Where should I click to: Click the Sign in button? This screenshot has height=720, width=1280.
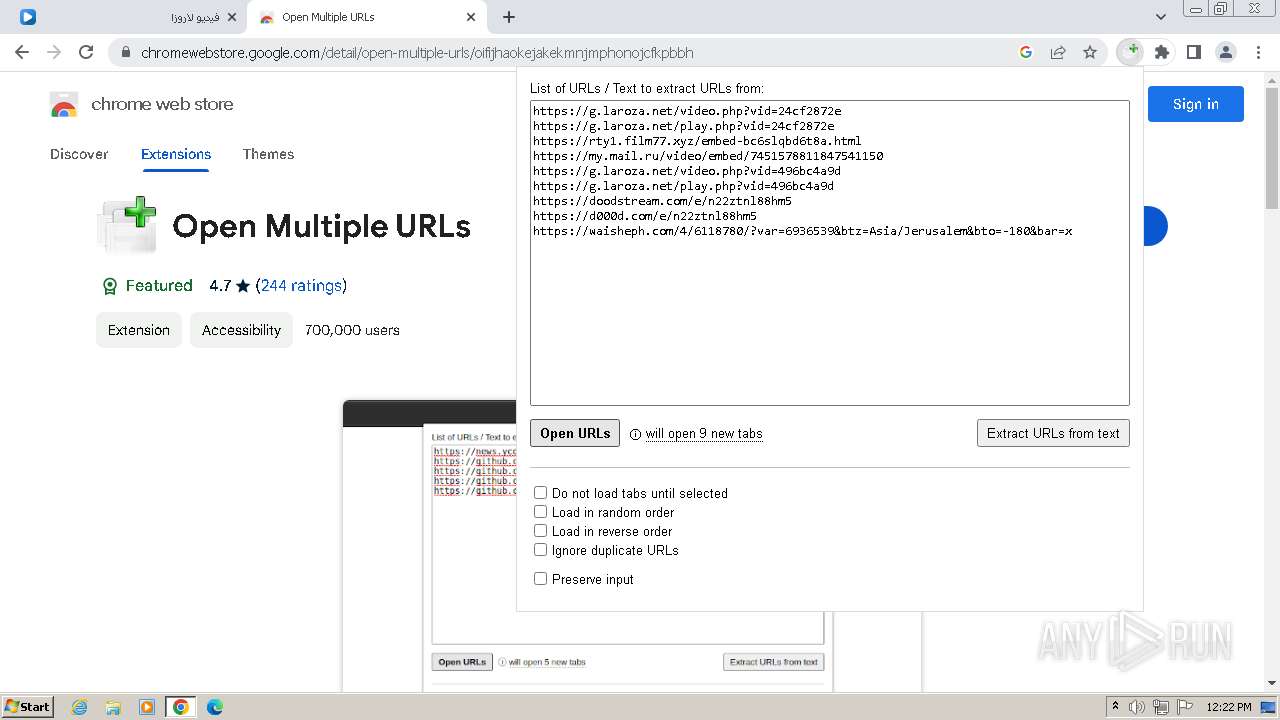[x=1196, y=104]
